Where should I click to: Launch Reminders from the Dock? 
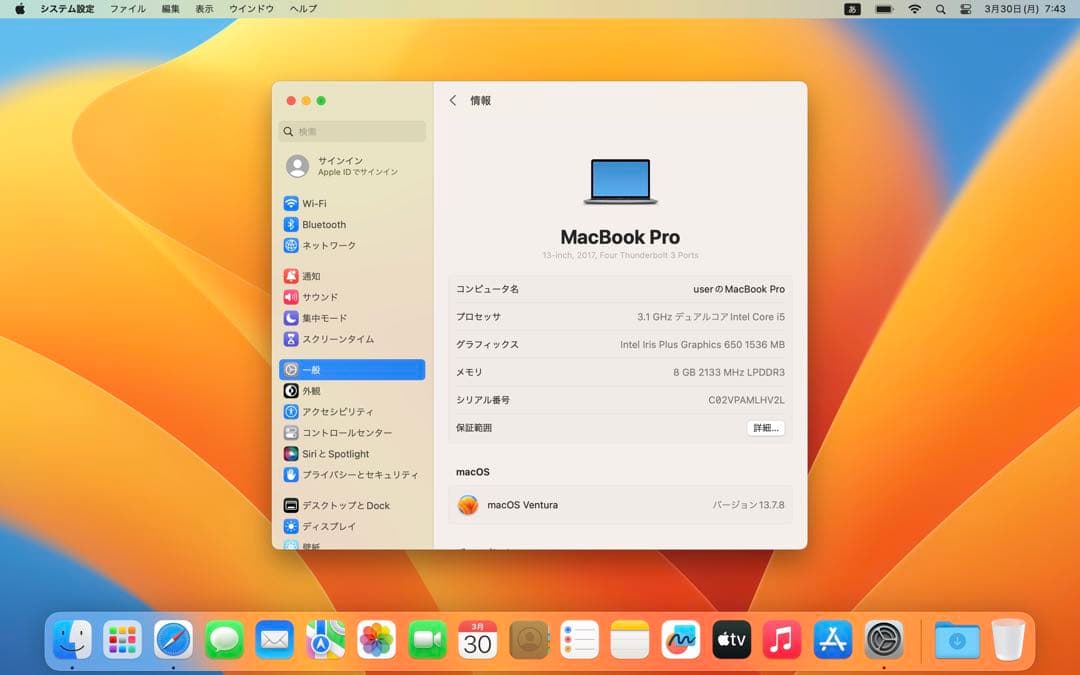coord(579,640)
